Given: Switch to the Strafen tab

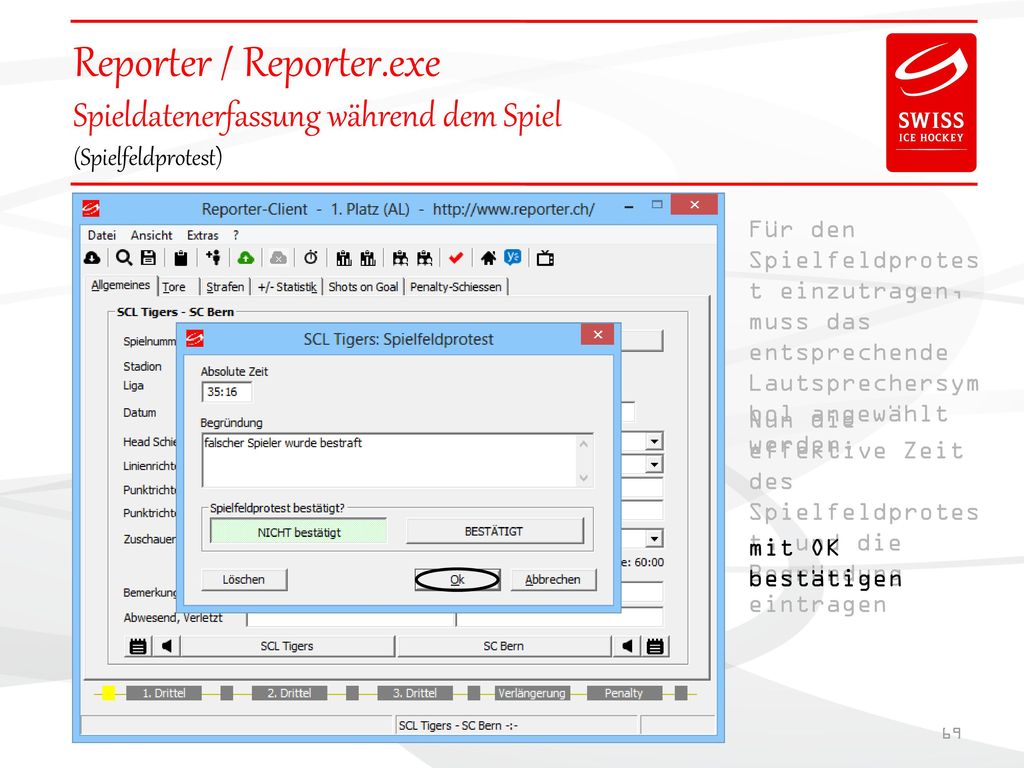Looking at the screenshot, I should pyautogui.click(x=225, y=287).
